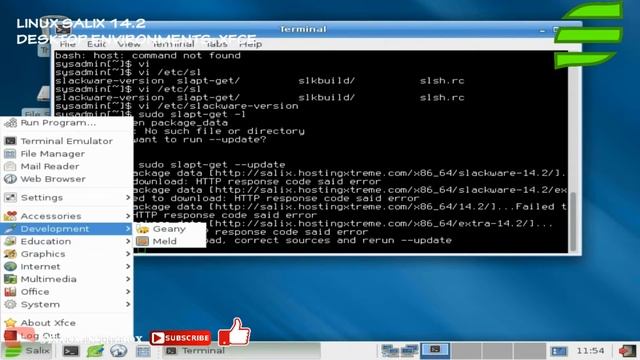This screenshot has height=360, width=640.
Task: Choose Log Out in the menu
Action: pos(67,335)
